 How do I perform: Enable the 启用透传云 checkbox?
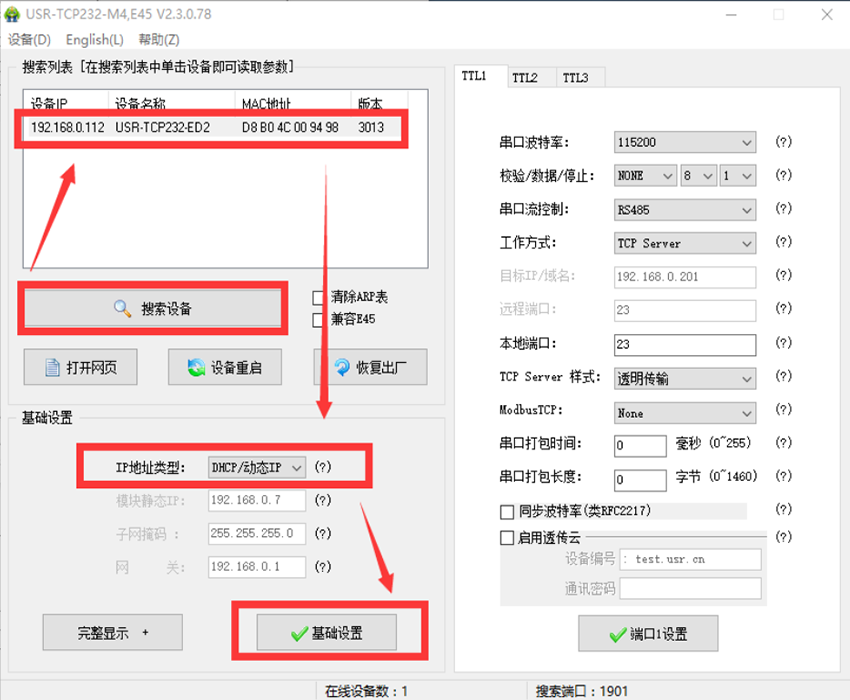coord(507,537)
